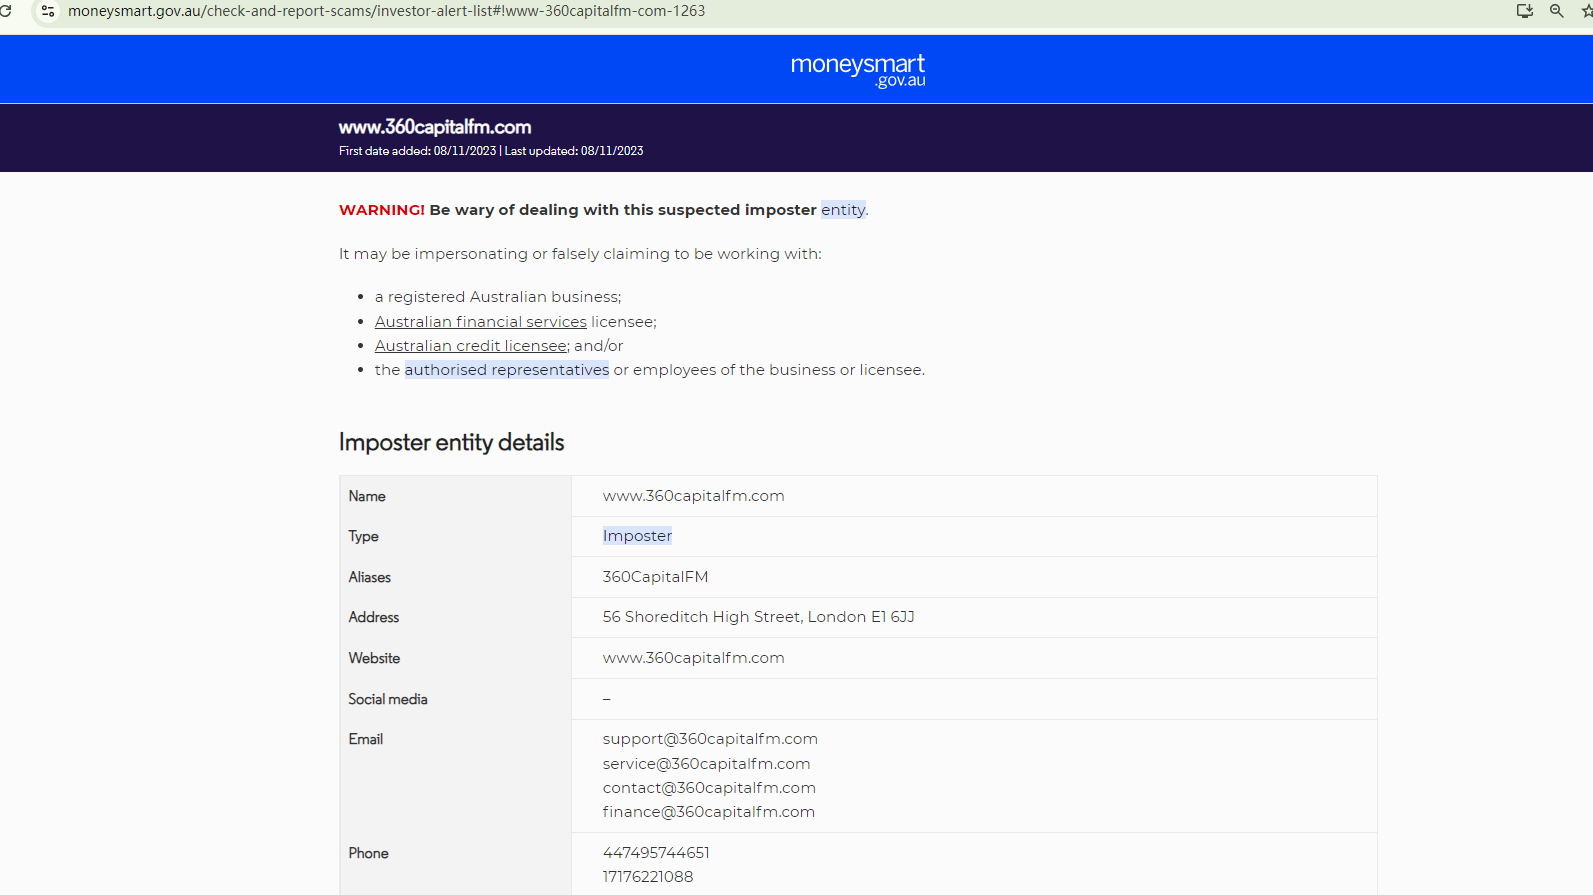Click the Type row label

pos(364,536)
